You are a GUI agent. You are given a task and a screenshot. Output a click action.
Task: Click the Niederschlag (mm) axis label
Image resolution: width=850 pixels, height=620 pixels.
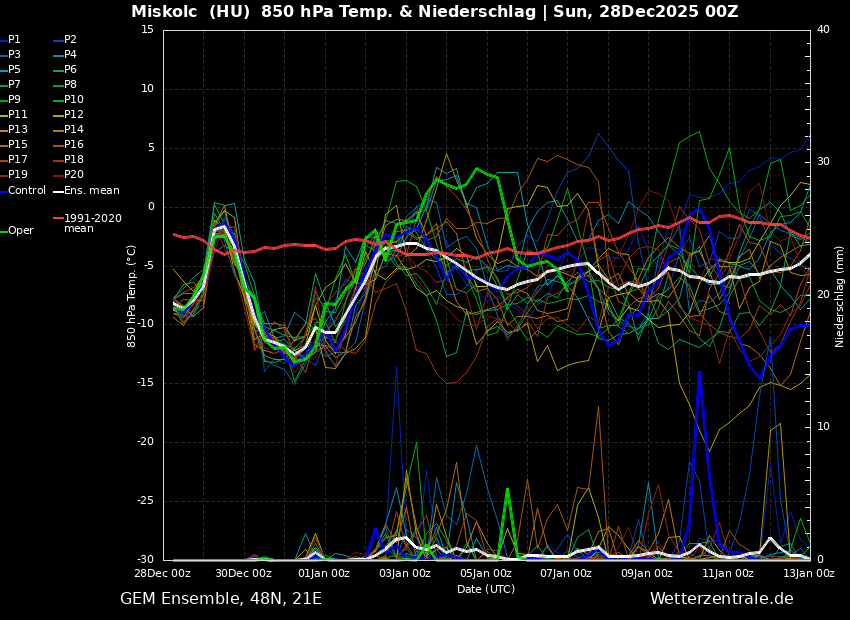840,296
